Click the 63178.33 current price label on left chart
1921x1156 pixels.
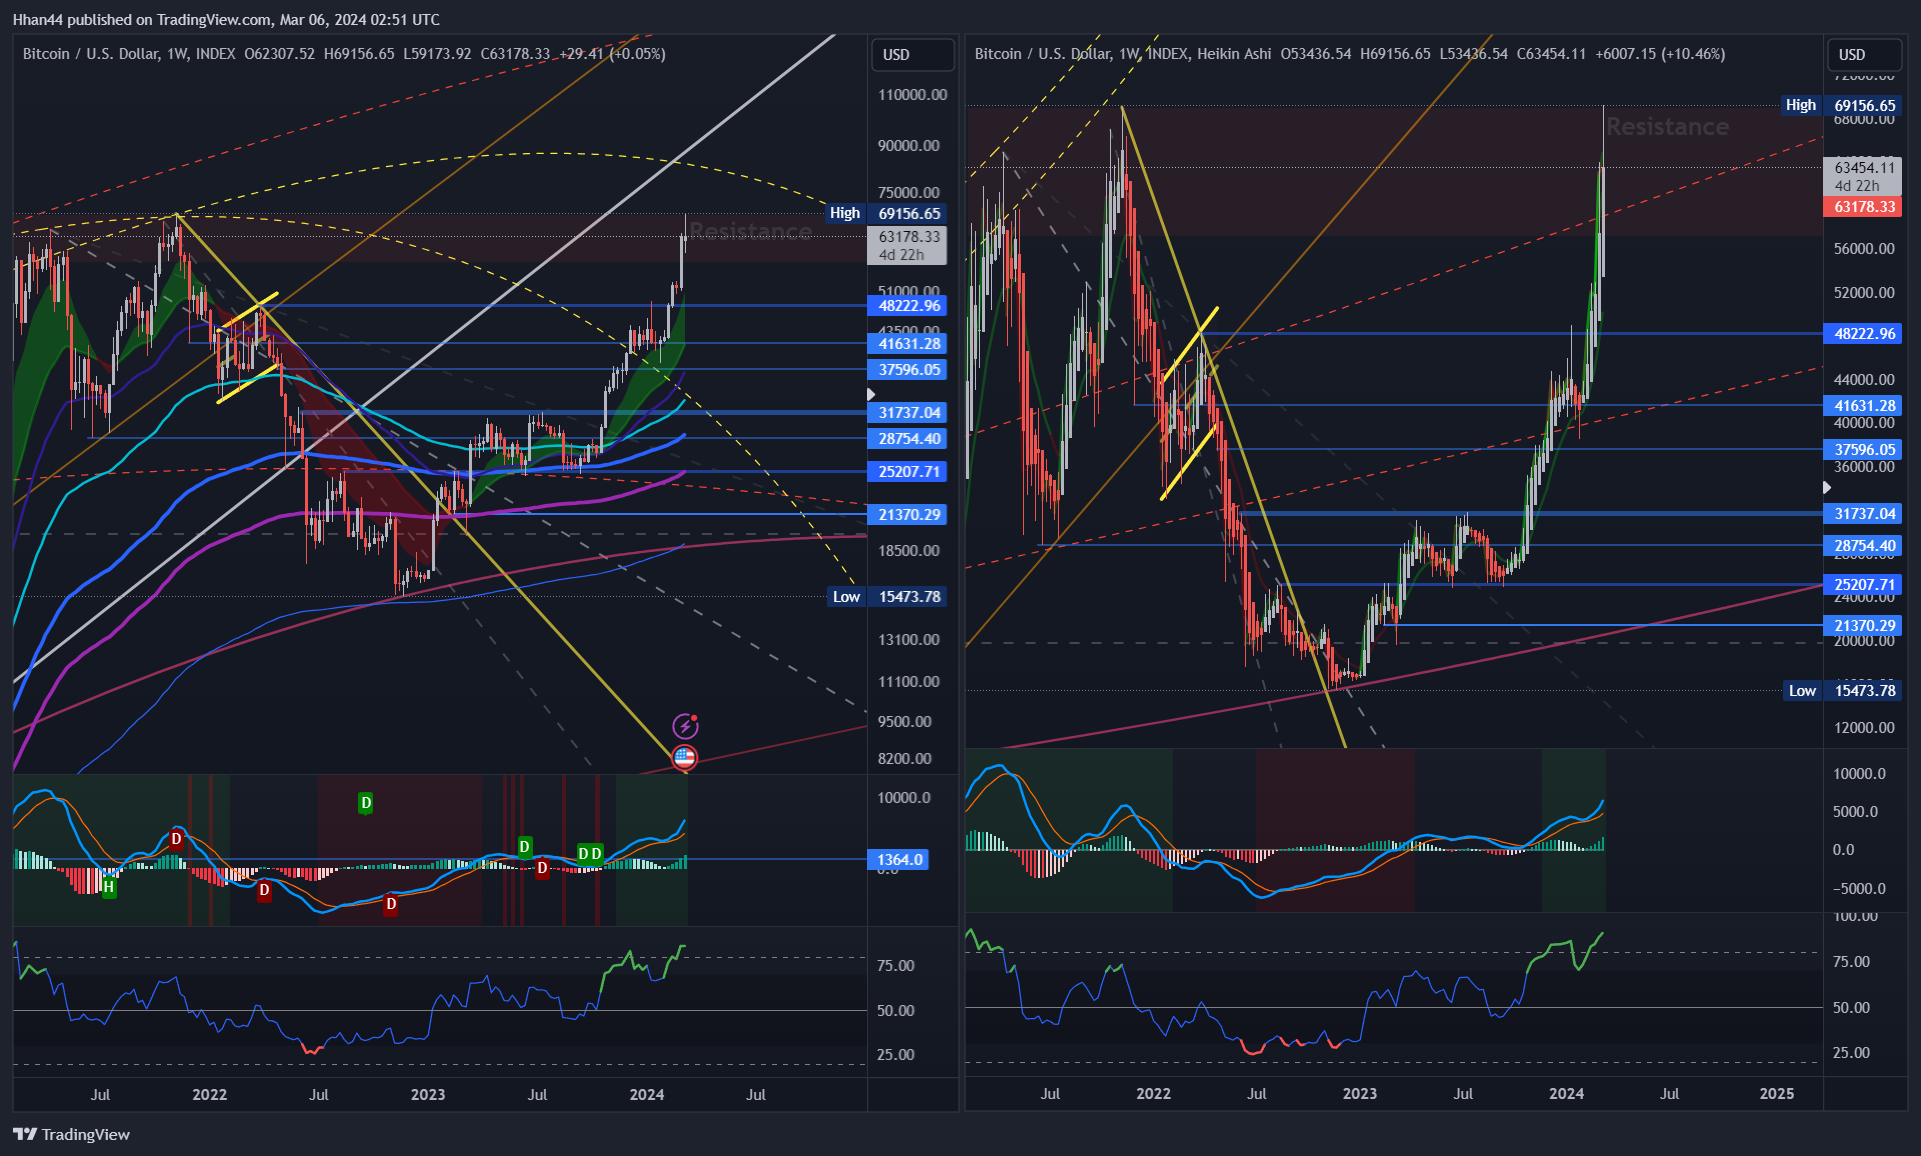click(x=909, y=245)
